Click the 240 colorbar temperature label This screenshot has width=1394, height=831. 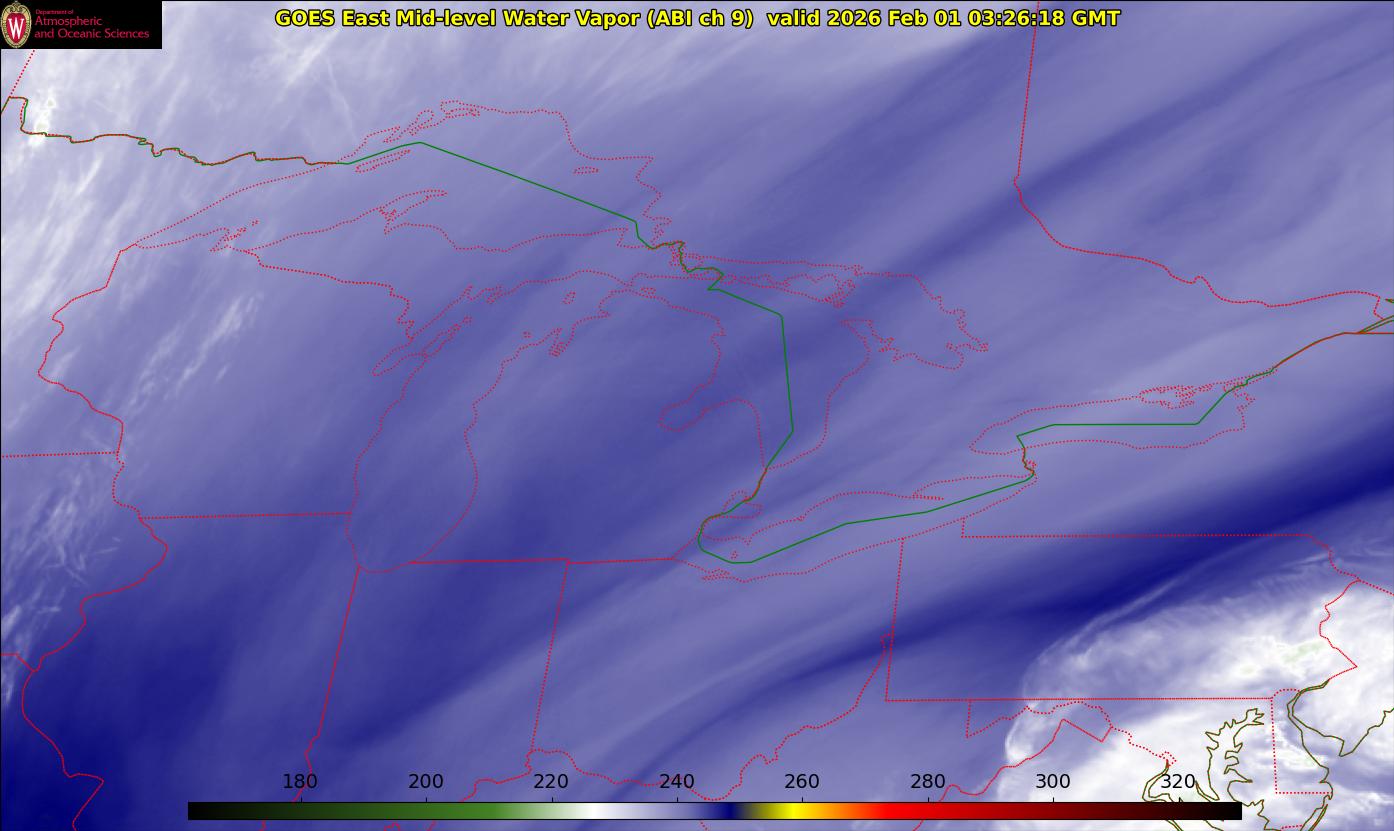click(x=677, y=782)
